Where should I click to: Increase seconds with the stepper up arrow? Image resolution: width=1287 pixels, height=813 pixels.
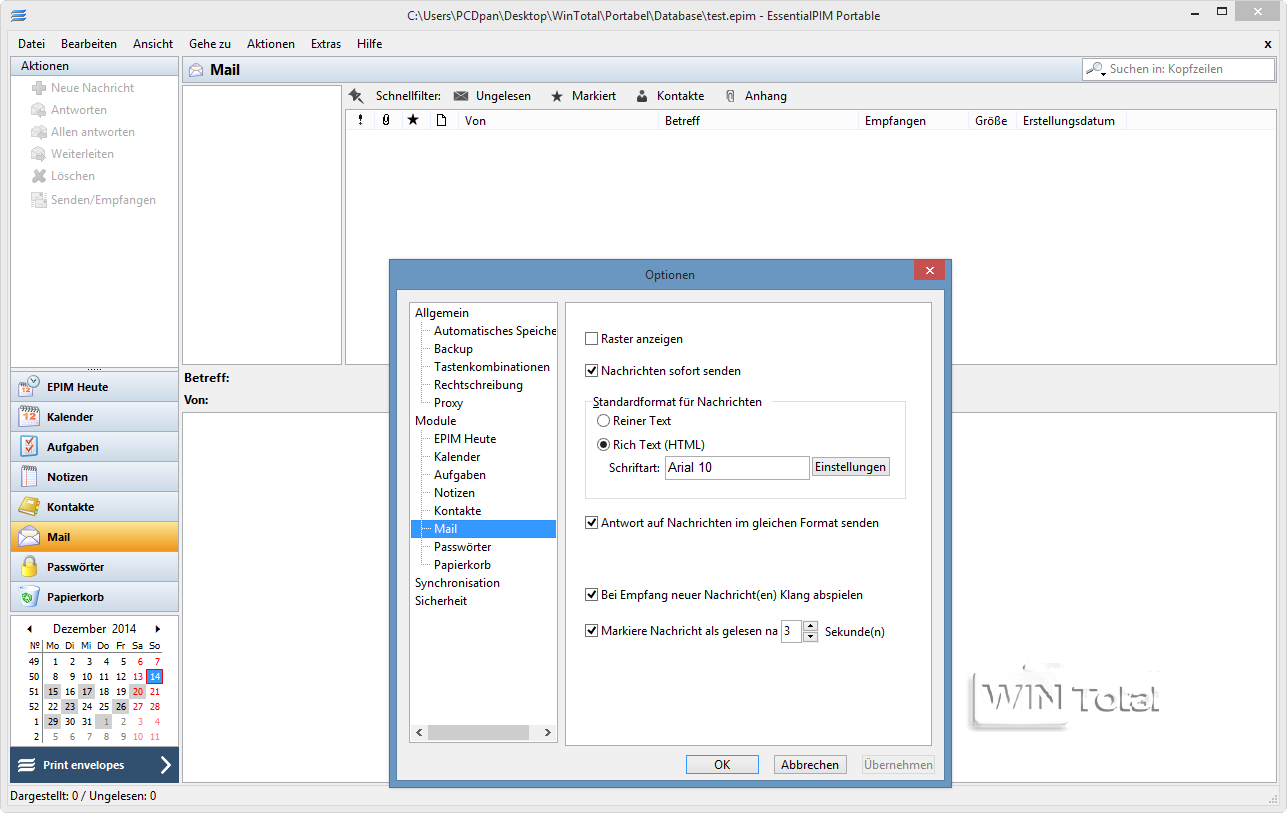810,626
